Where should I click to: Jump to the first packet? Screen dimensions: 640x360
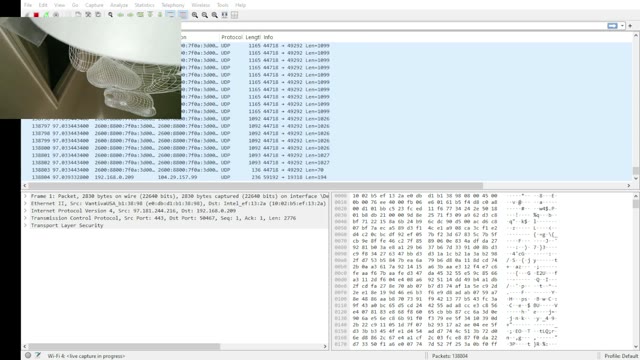(x=150, y=15)
